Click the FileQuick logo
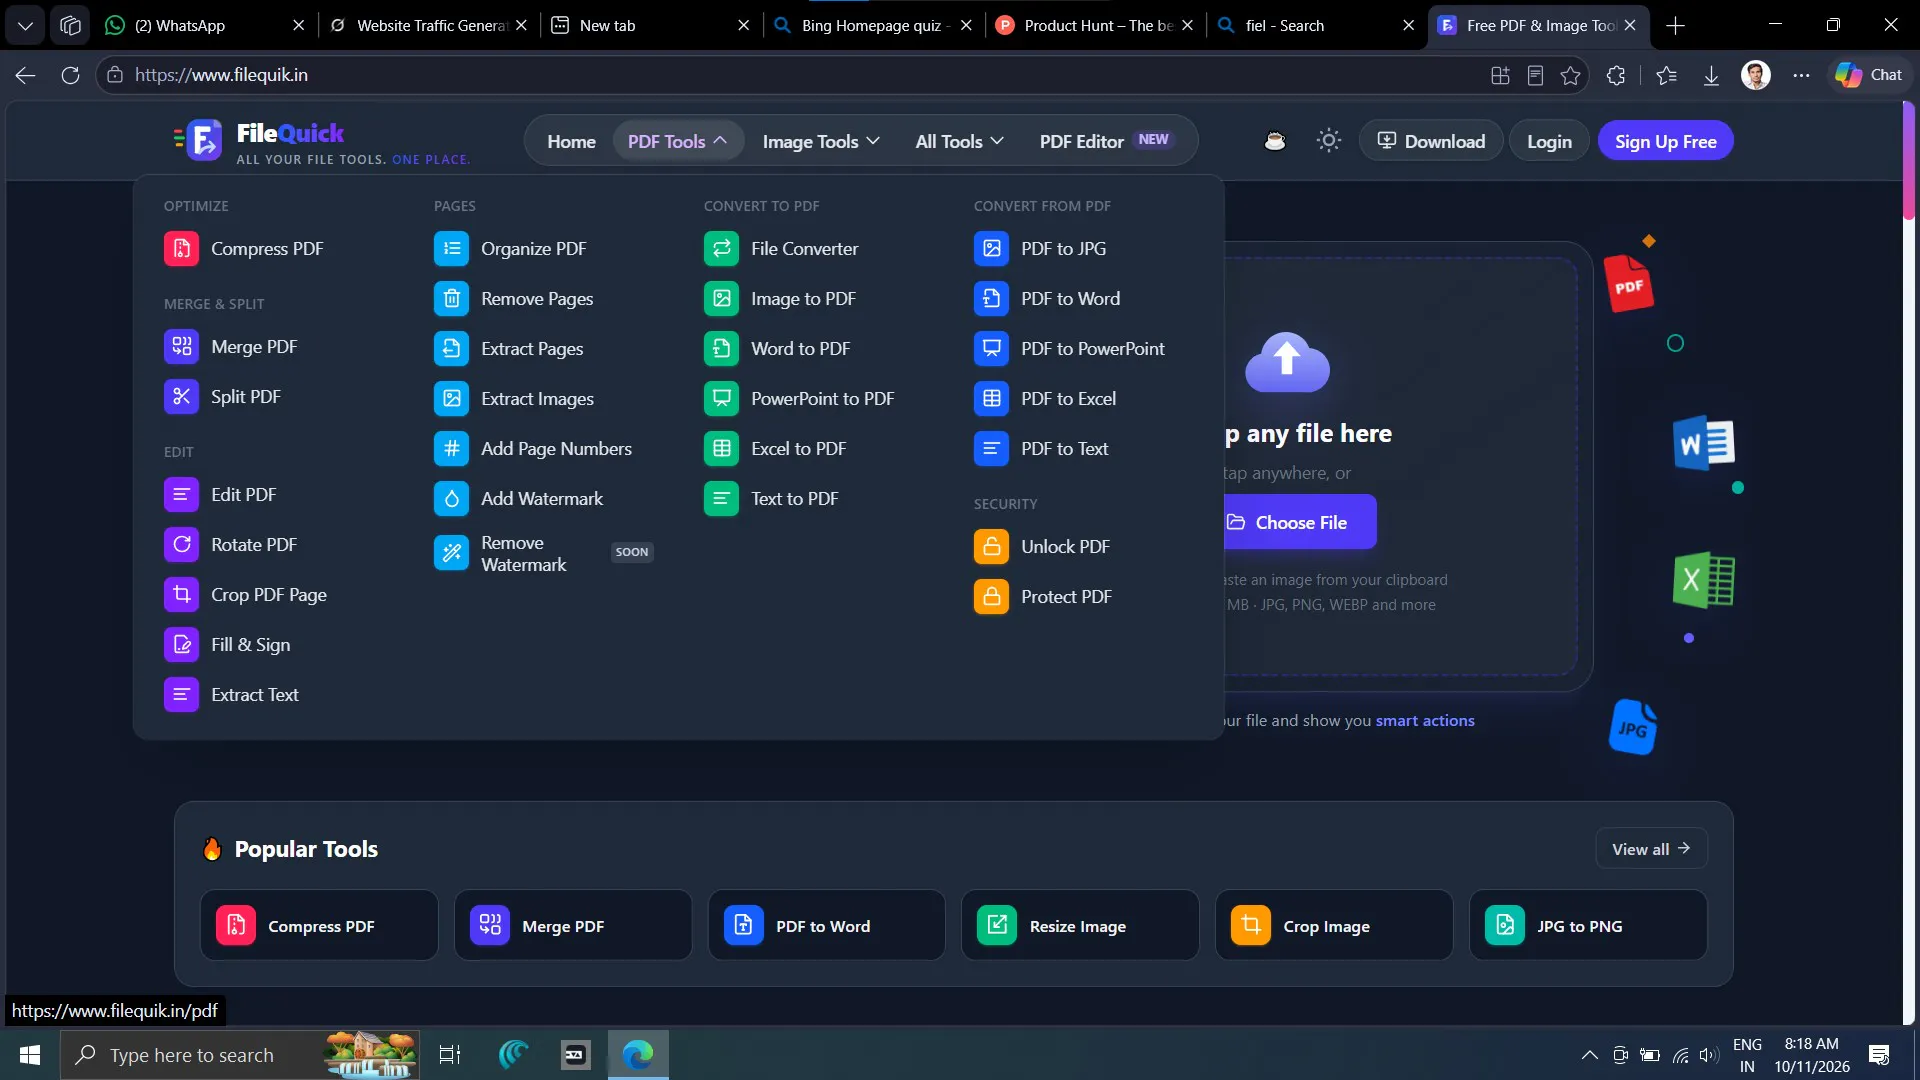This screenshot has height=1080, width=1920. coord(320,142)
